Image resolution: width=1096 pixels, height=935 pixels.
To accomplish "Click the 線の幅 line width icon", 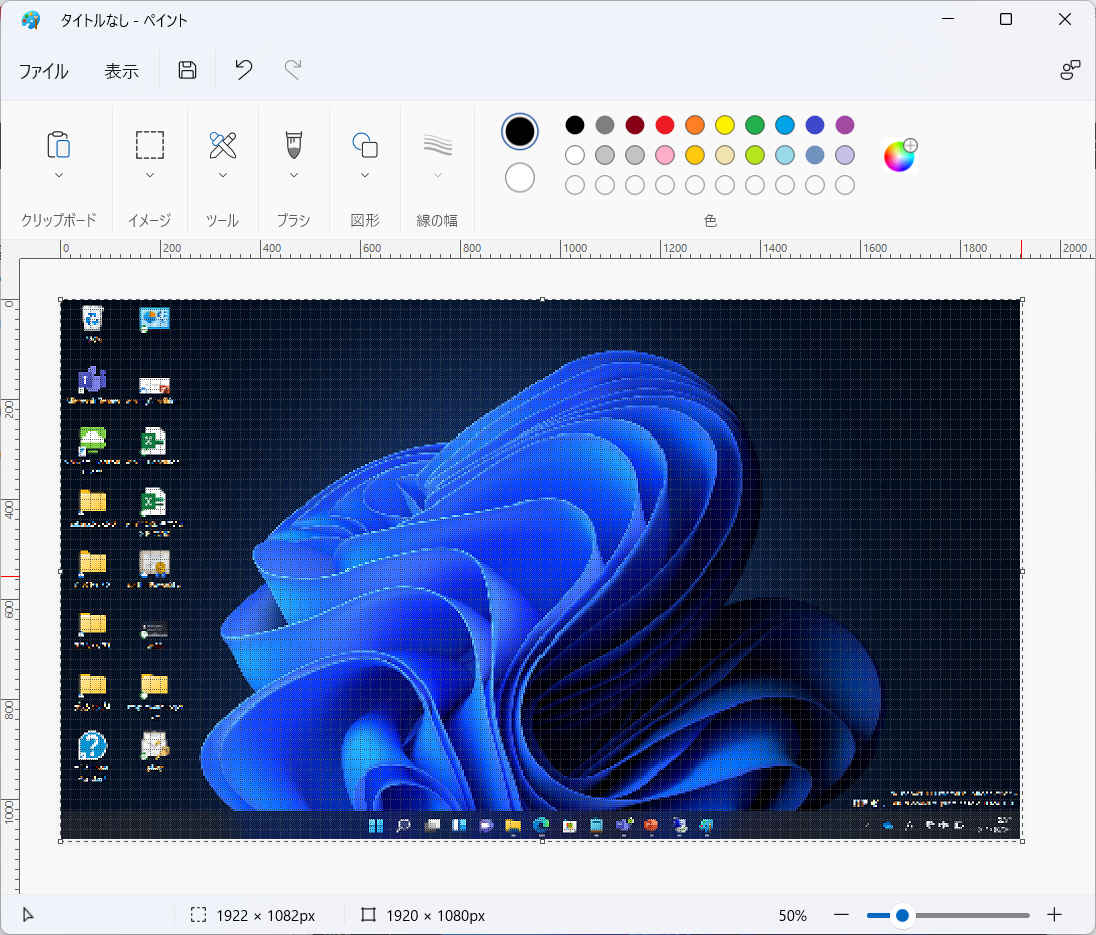I will 438,145.
